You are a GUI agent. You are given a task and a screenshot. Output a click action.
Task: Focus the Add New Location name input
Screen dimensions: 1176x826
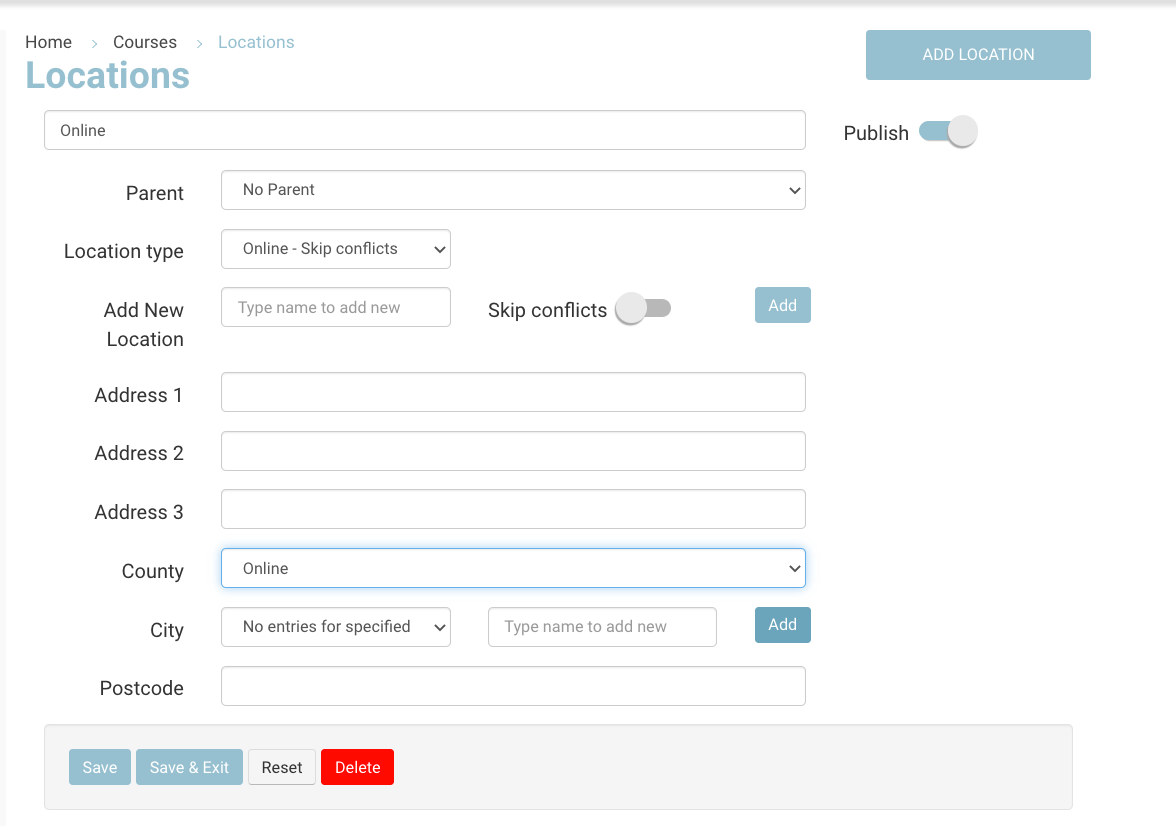[336, 308]
